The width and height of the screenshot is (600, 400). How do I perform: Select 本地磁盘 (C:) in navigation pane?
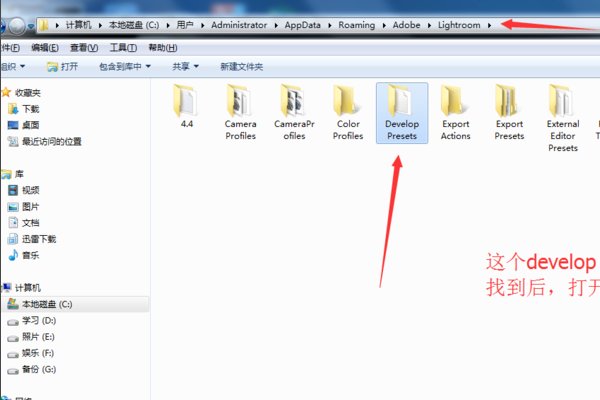coord(46,303)
